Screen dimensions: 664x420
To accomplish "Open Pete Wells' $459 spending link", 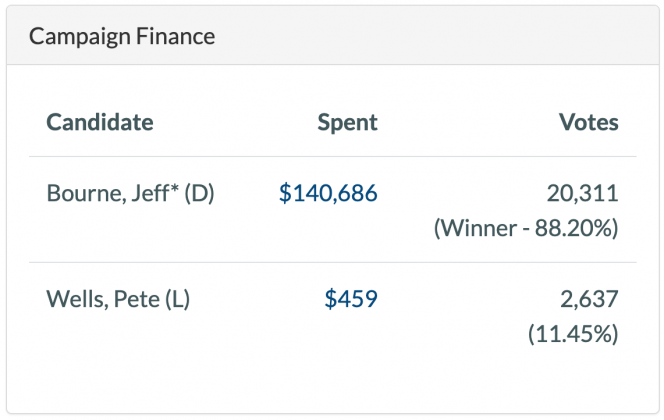I will [351, 299].
